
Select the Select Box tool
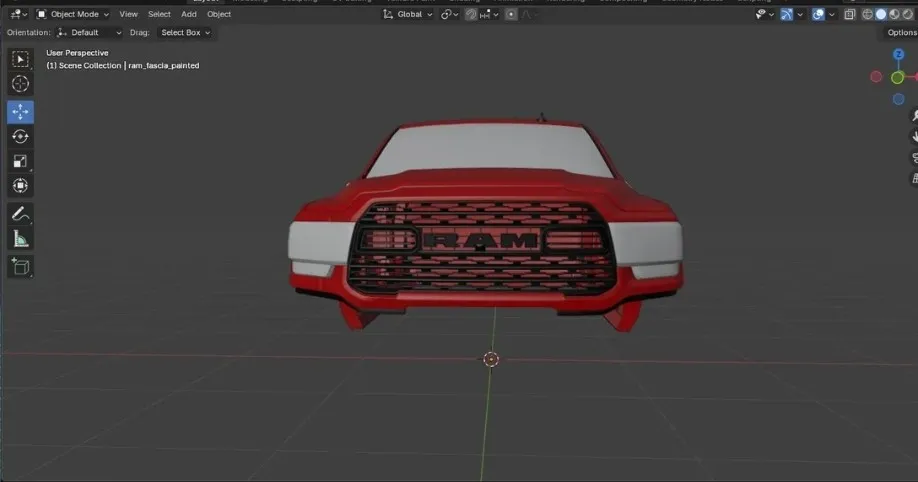pos(20,59)
